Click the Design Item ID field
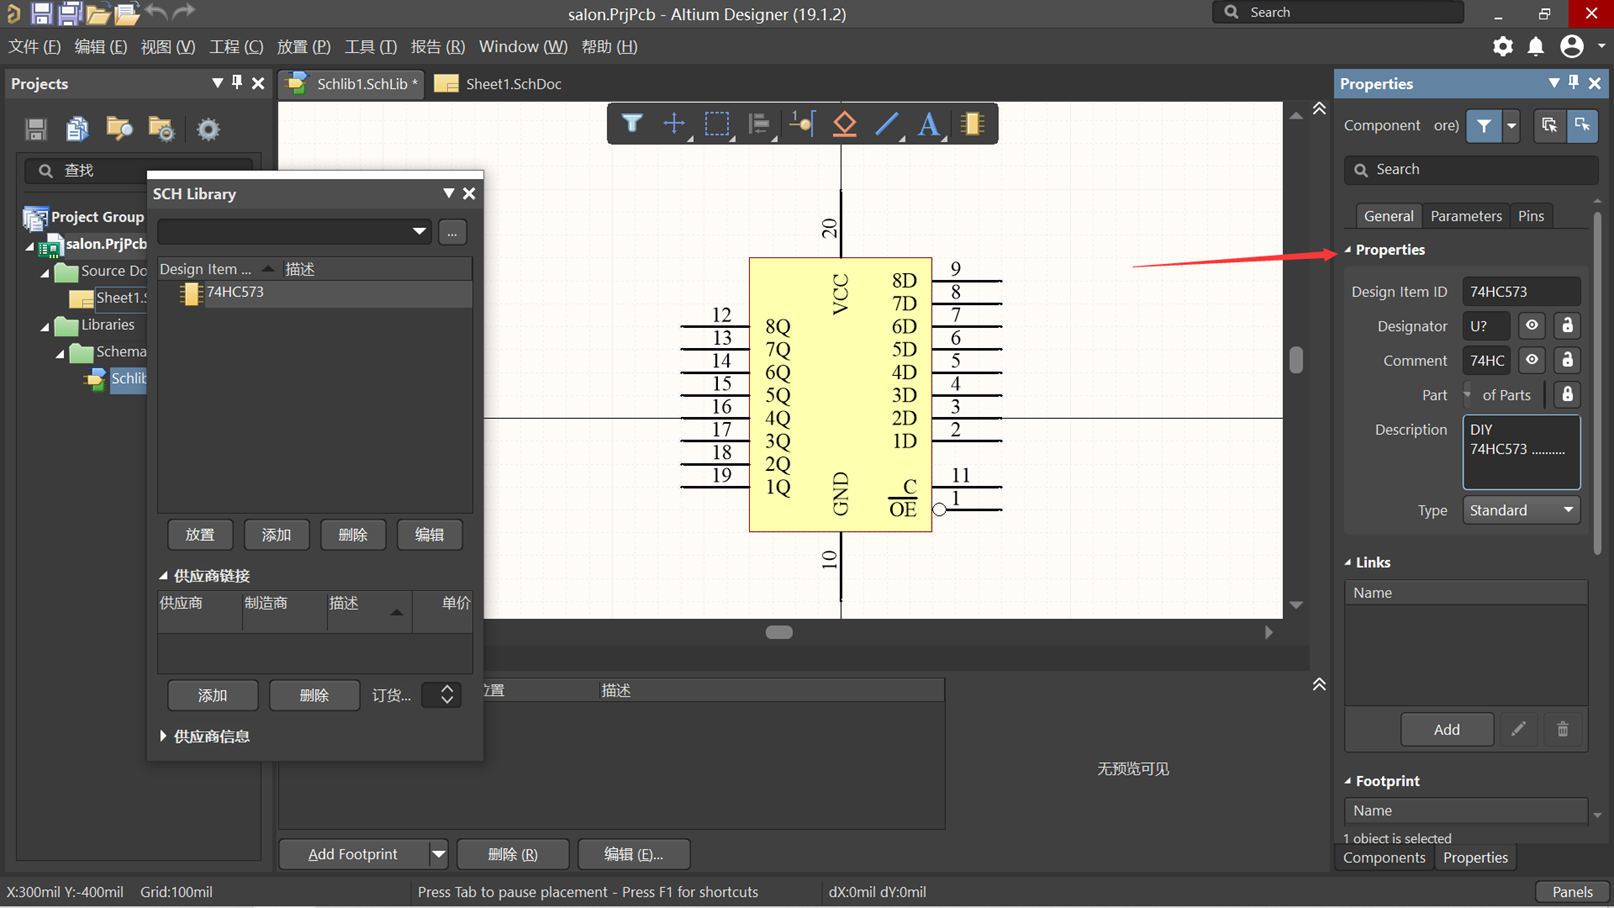The image size is (1614, 908). (x=1521, y=292)
